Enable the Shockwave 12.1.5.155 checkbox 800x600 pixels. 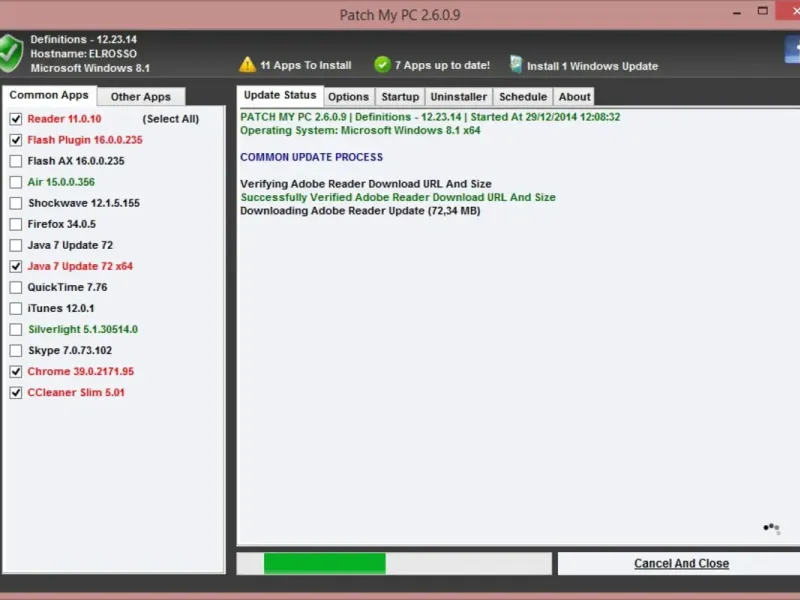(x=16, y=203)
